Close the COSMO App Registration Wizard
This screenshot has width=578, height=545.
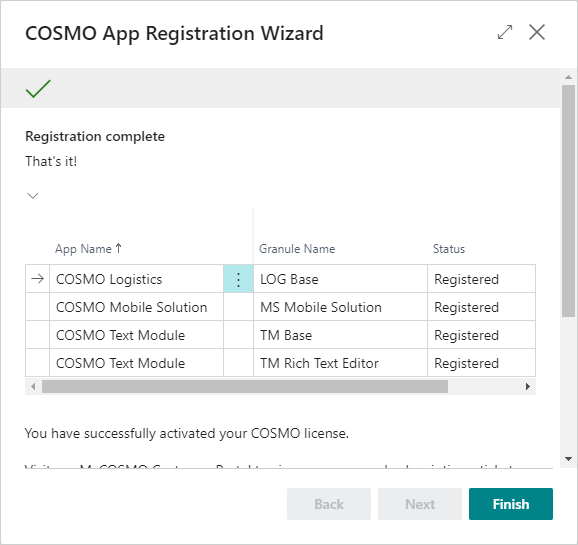(x=537, y=32)
